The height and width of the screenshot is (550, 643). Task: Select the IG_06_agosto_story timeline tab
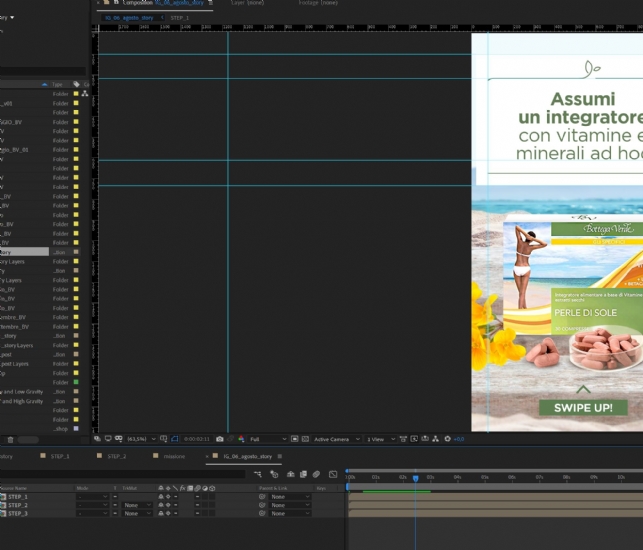247,456
